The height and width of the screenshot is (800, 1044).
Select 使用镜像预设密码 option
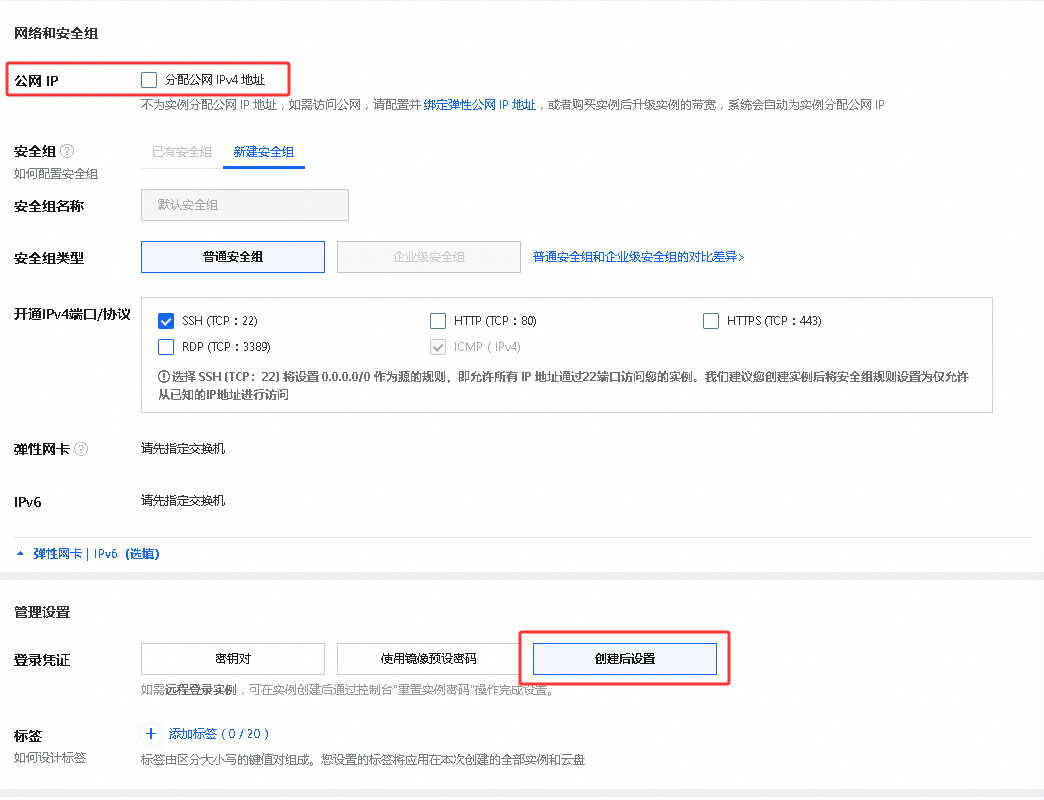coord(429,659)
